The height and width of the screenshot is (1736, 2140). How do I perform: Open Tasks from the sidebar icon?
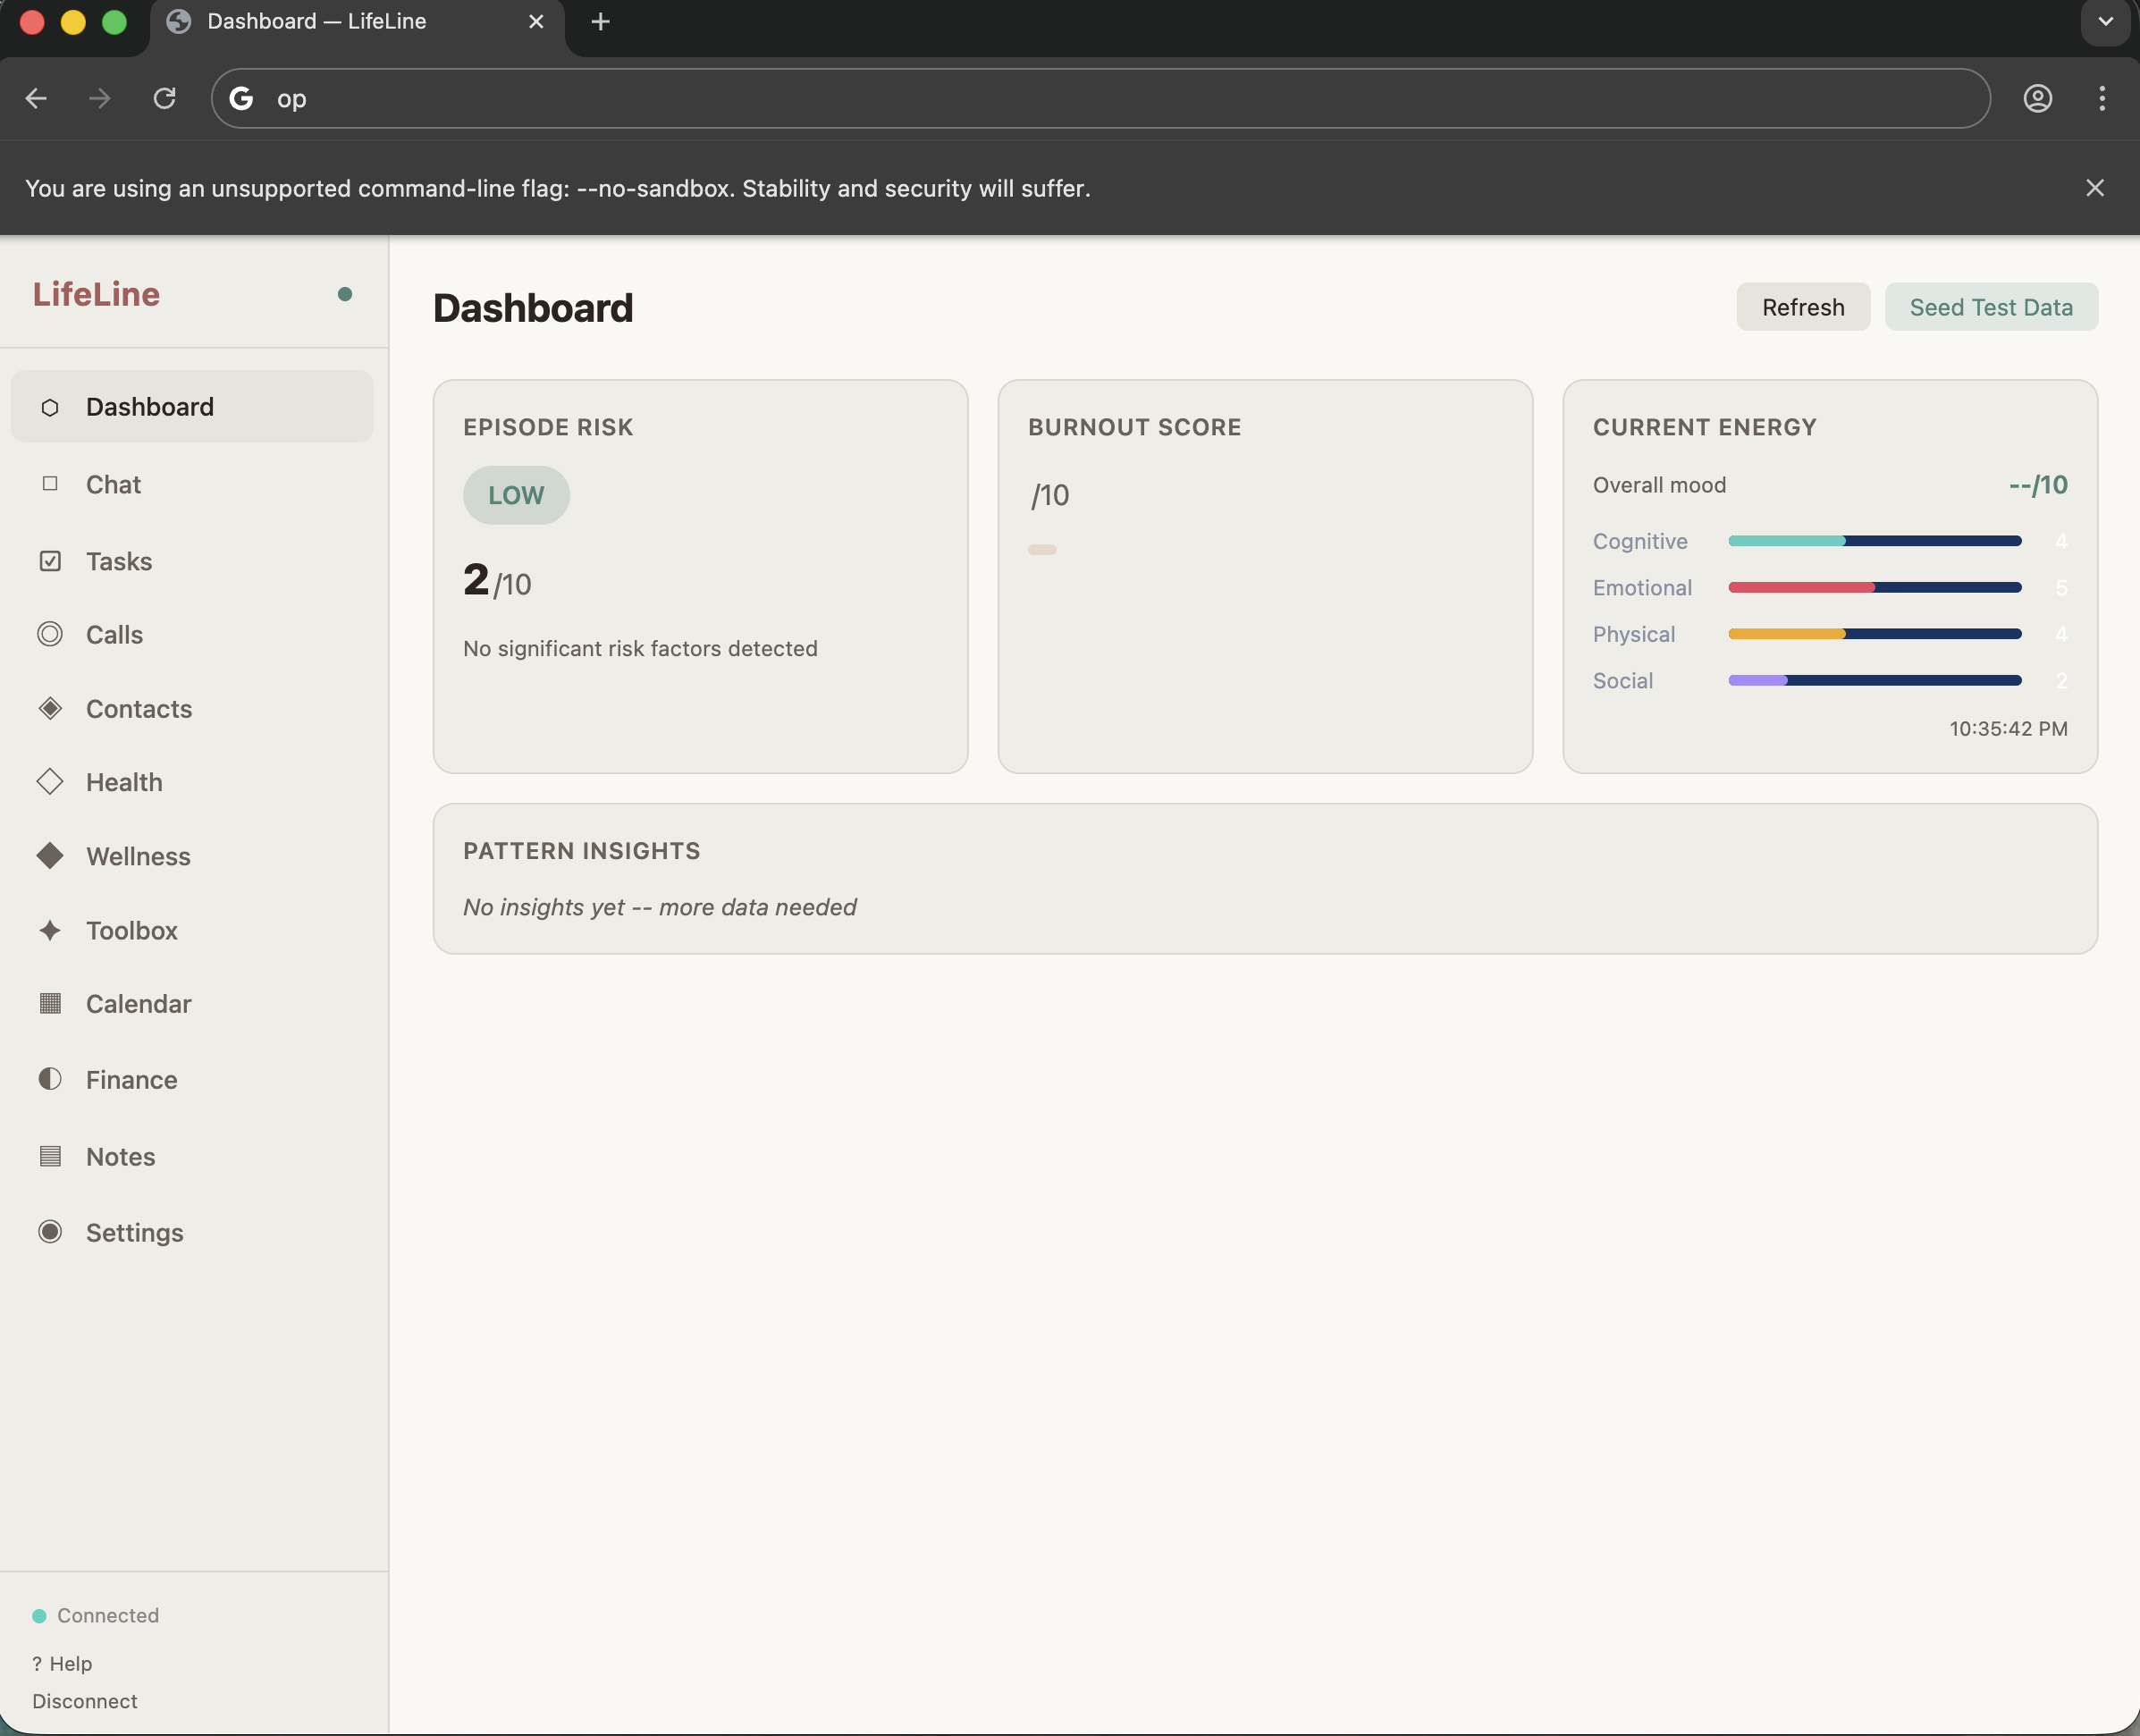[x=49, y=561]
